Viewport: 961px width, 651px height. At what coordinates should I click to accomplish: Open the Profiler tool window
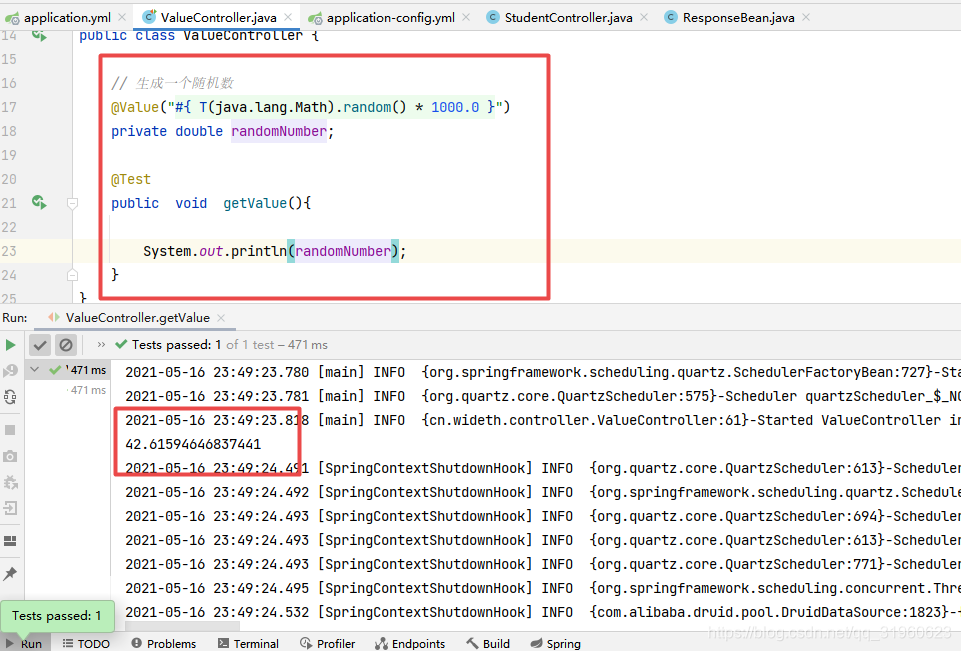click(327, 644)
